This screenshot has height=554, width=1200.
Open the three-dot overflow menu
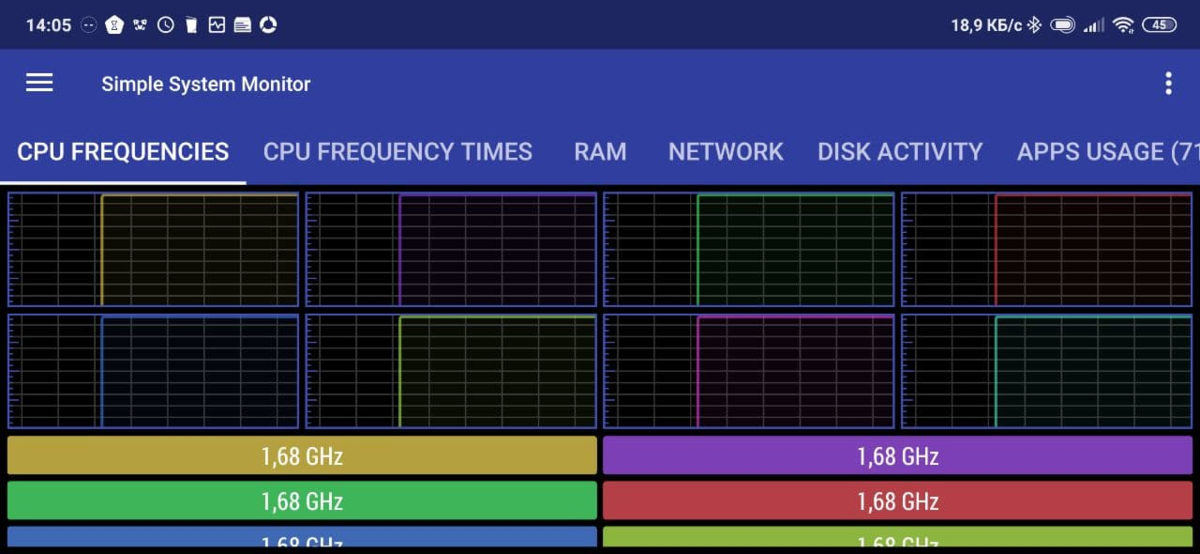[1168, 84]
